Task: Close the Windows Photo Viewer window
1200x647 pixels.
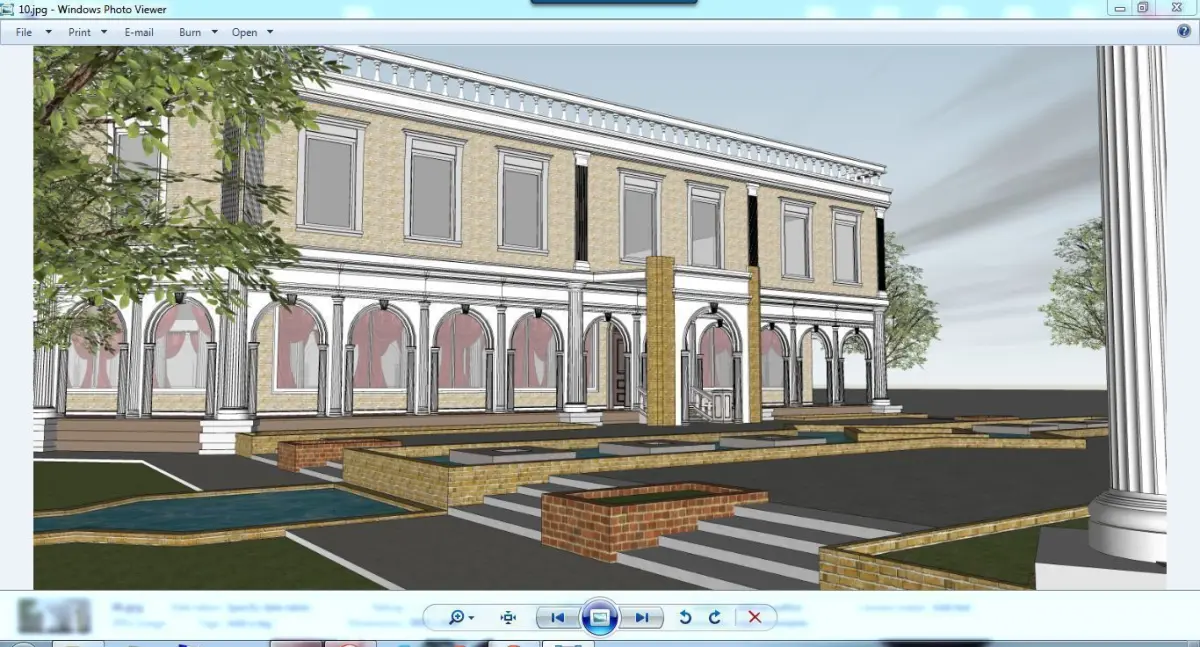Action: 1175,7
